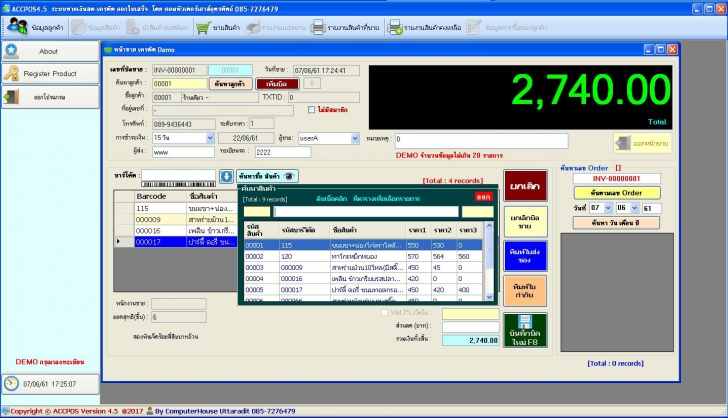The image size is (728, 418).
Task: Select popup row 00003 with barcode 000009
Action: [363, 268]
